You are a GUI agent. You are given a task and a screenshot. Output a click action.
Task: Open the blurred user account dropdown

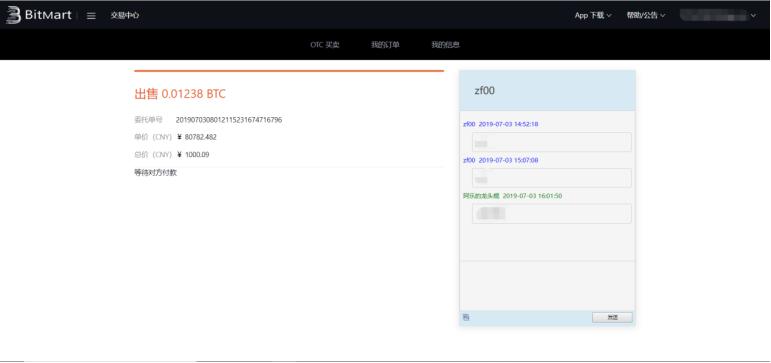pyautogui.click(x=718, y=16)
